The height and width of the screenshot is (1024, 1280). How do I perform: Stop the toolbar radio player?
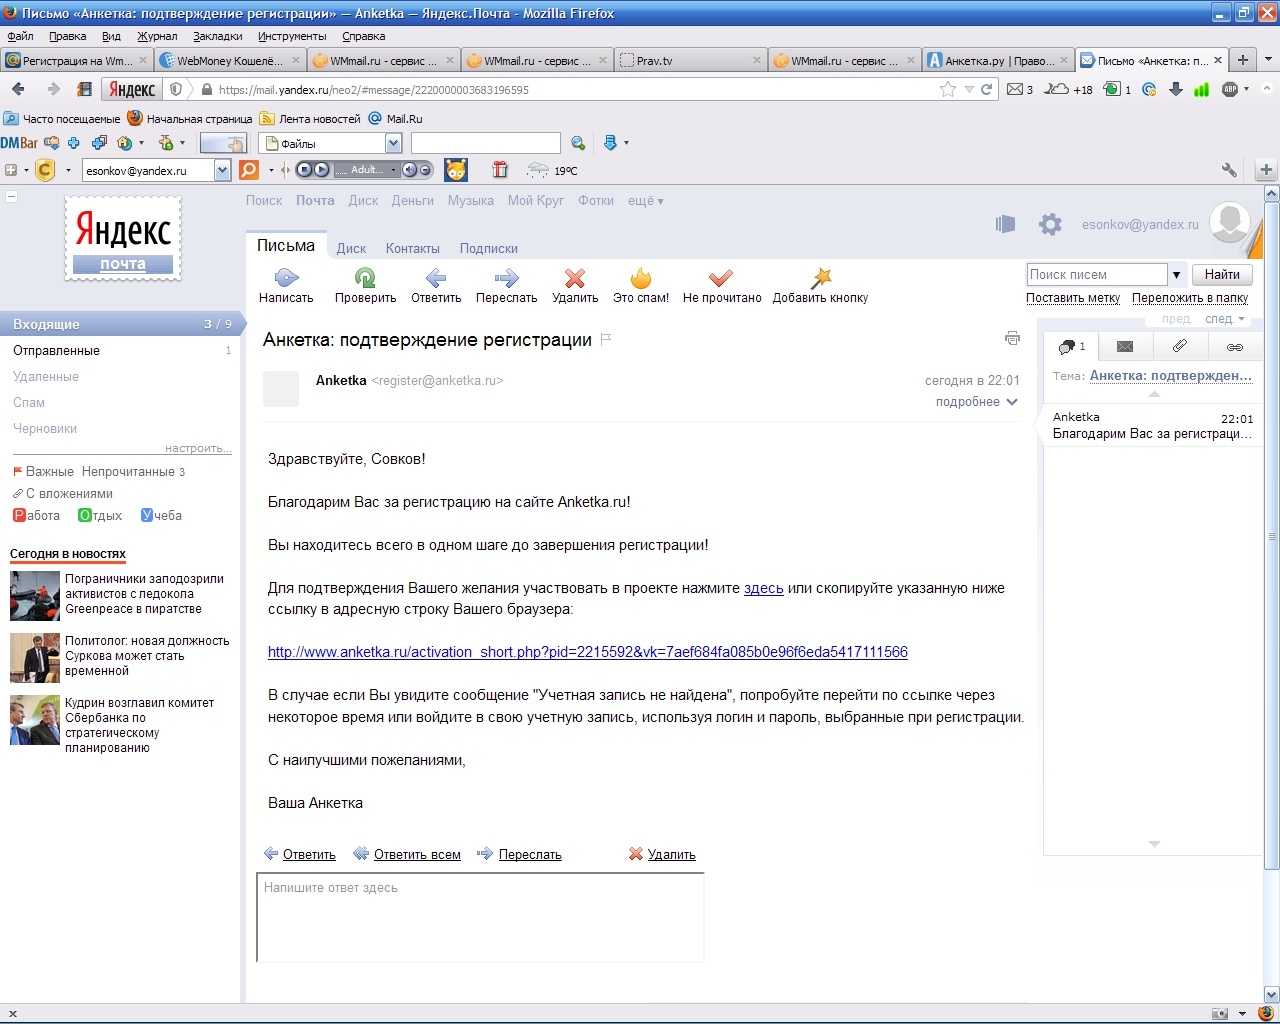304,170
